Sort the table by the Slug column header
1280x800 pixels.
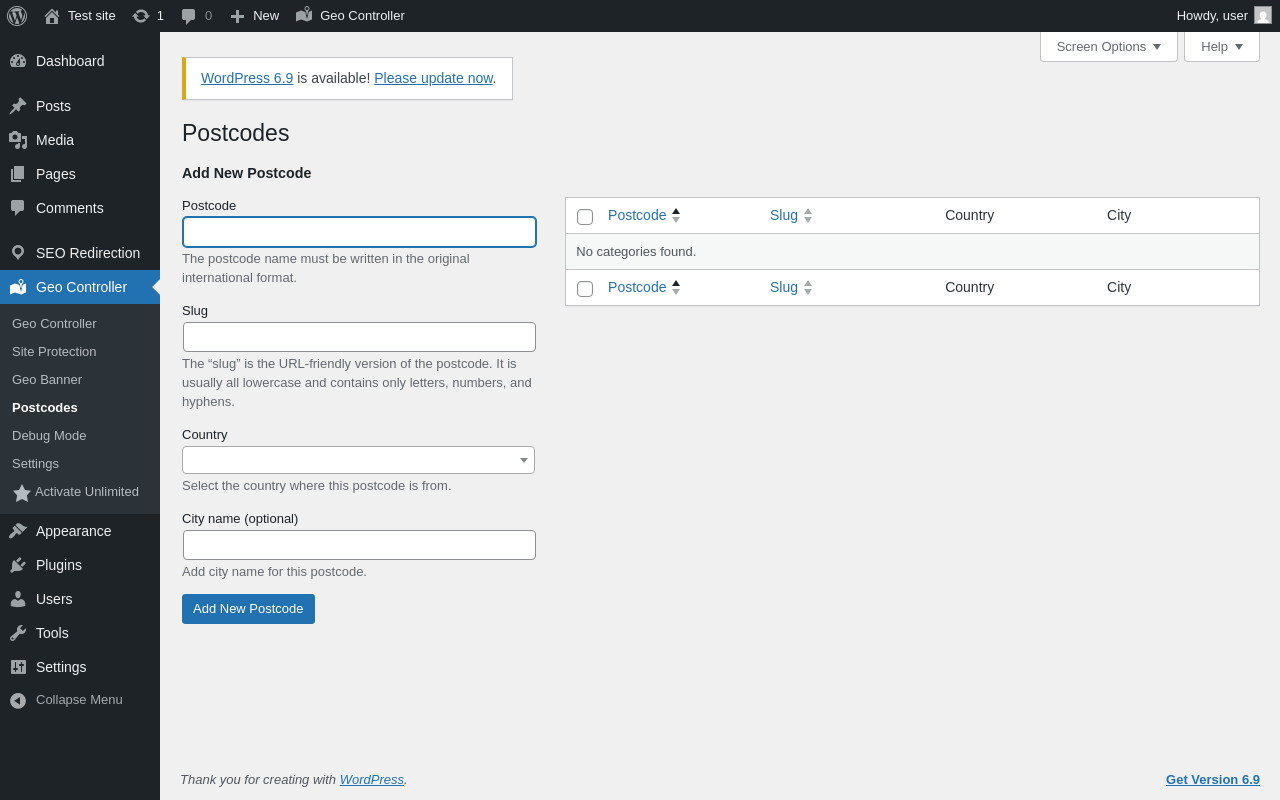784,215
